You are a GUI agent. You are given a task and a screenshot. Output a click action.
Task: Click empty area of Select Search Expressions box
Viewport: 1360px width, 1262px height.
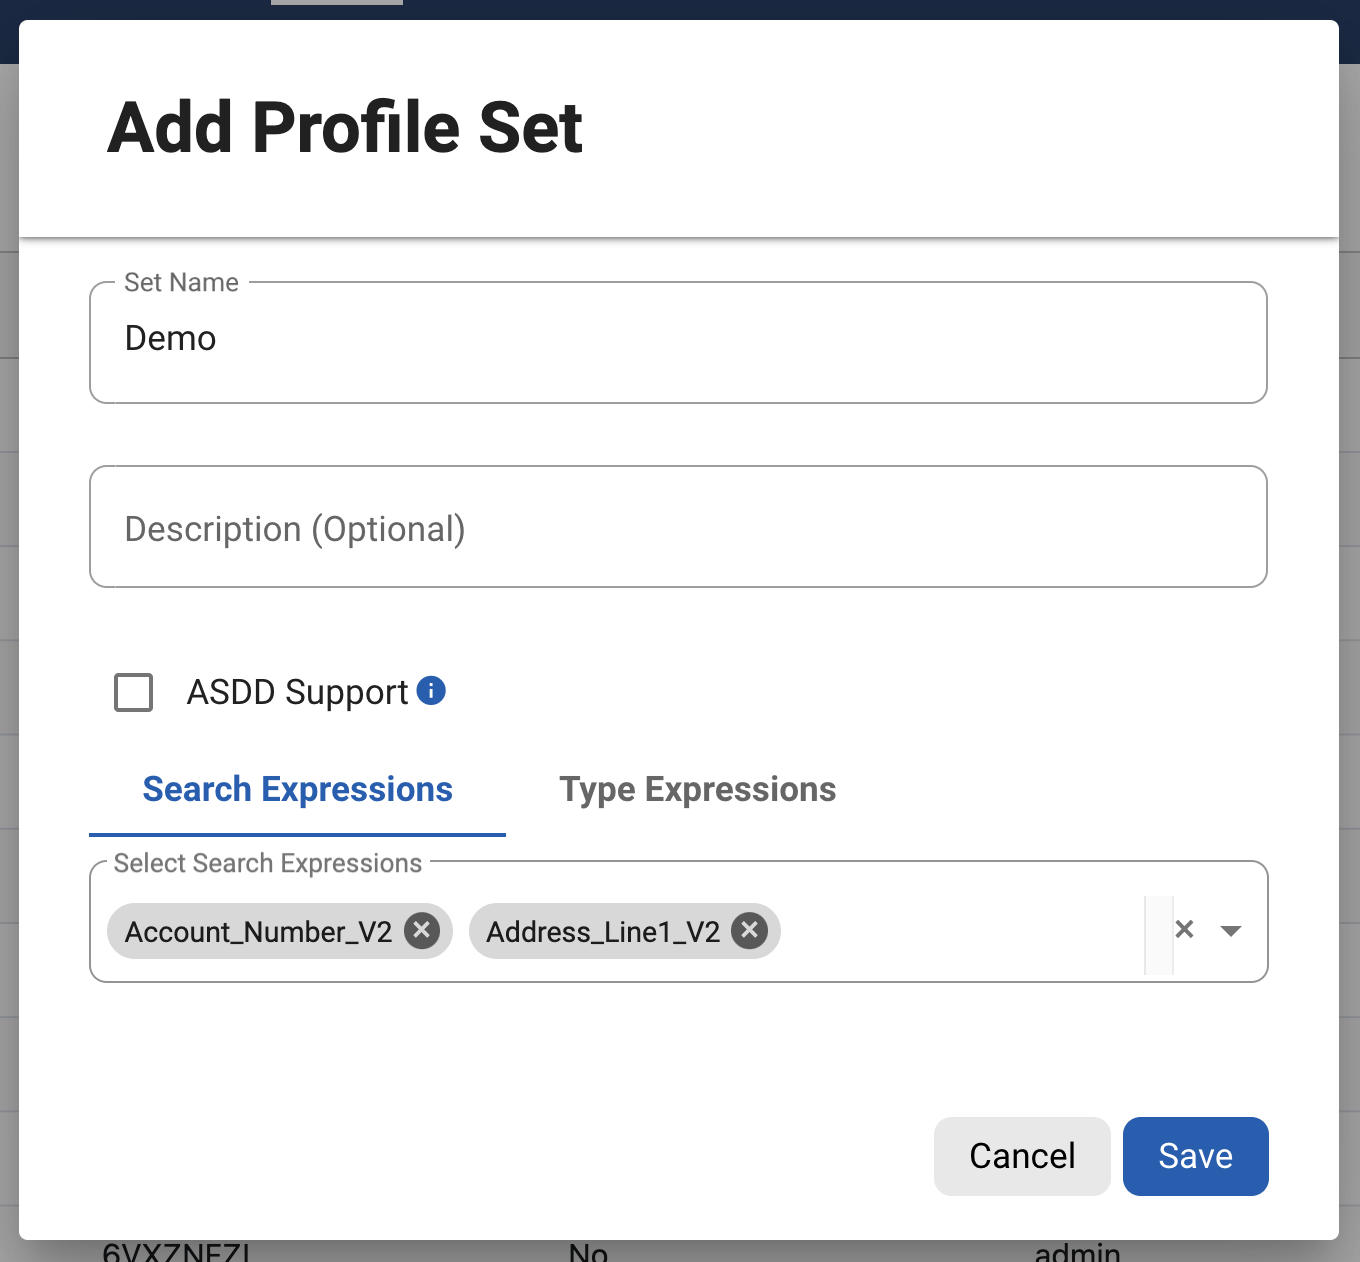(960, 931)
